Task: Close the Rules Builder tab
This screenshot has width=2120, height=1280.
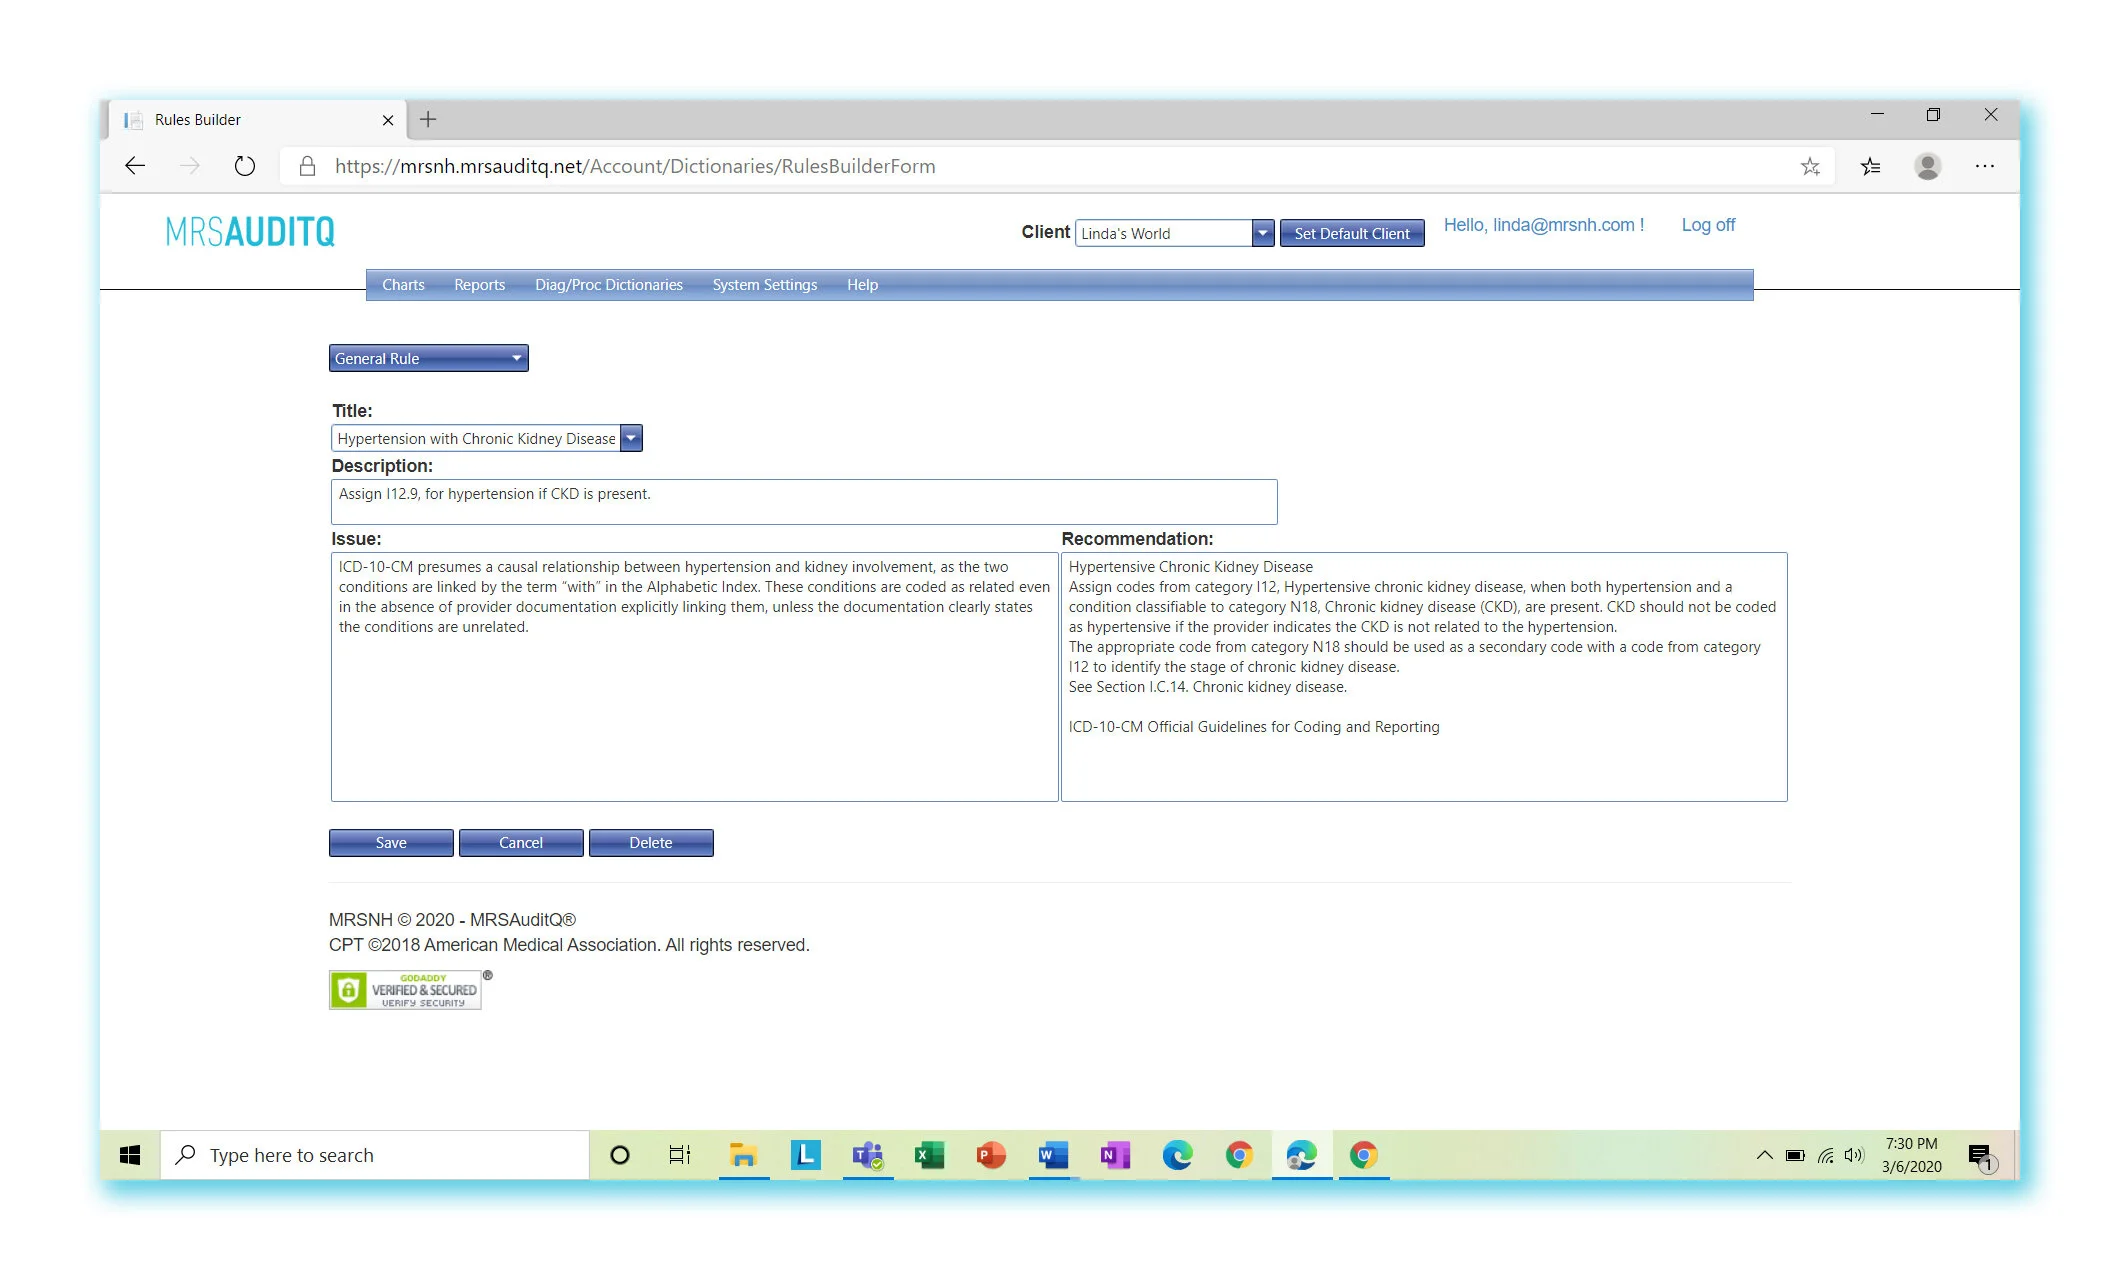Action: [x=388, y=120]
